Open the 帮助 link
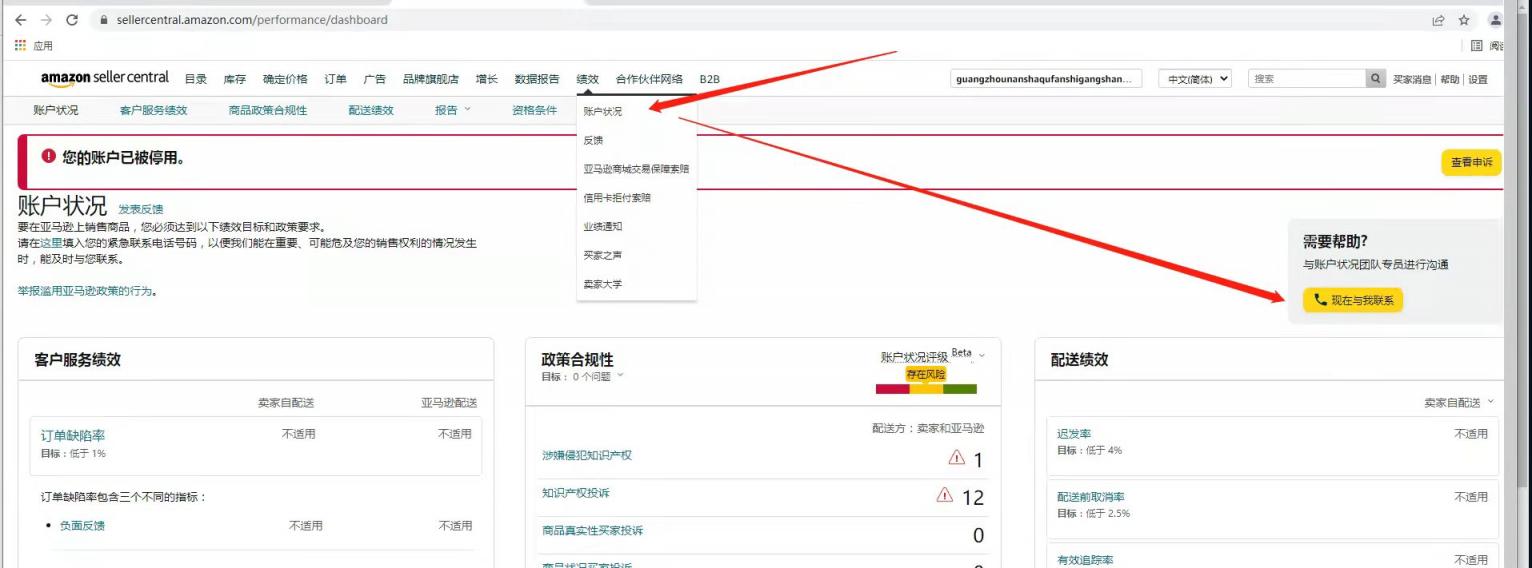1532x568 pixels. click(1450, 79)
